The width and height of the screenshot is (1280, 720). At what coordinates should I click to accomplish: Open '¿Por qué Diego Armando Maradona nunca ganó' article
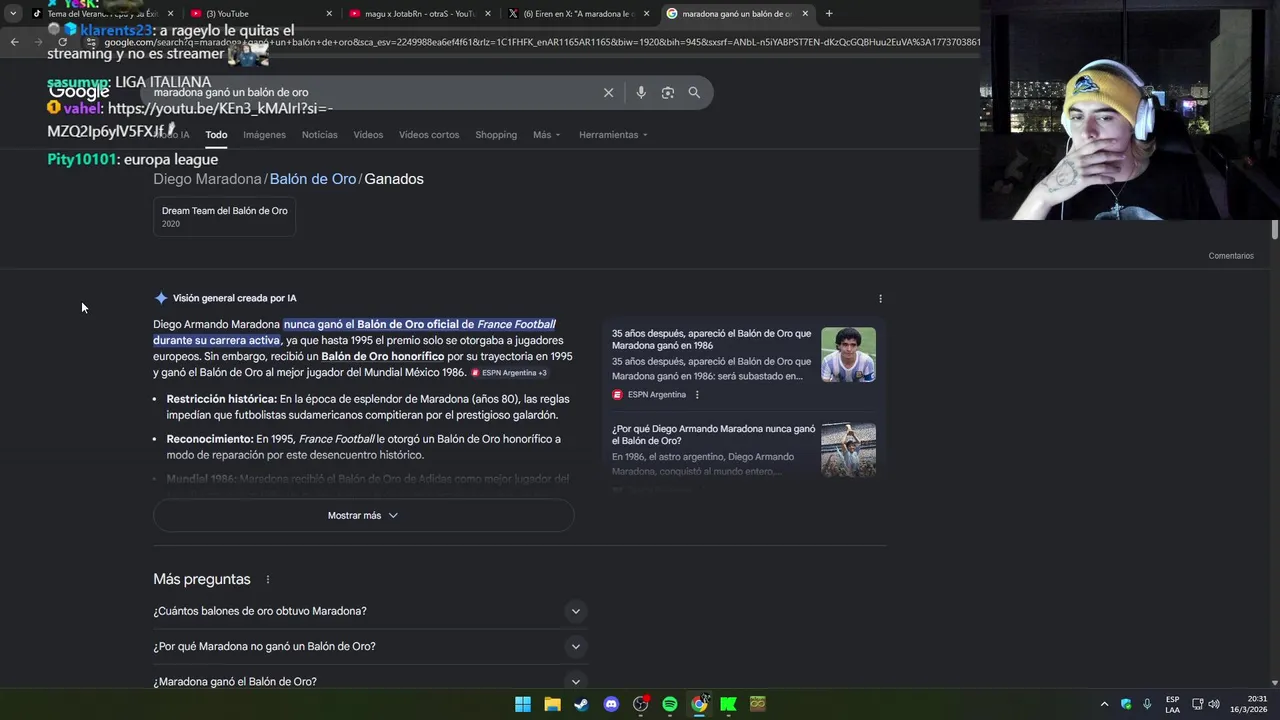click(713, 434)
